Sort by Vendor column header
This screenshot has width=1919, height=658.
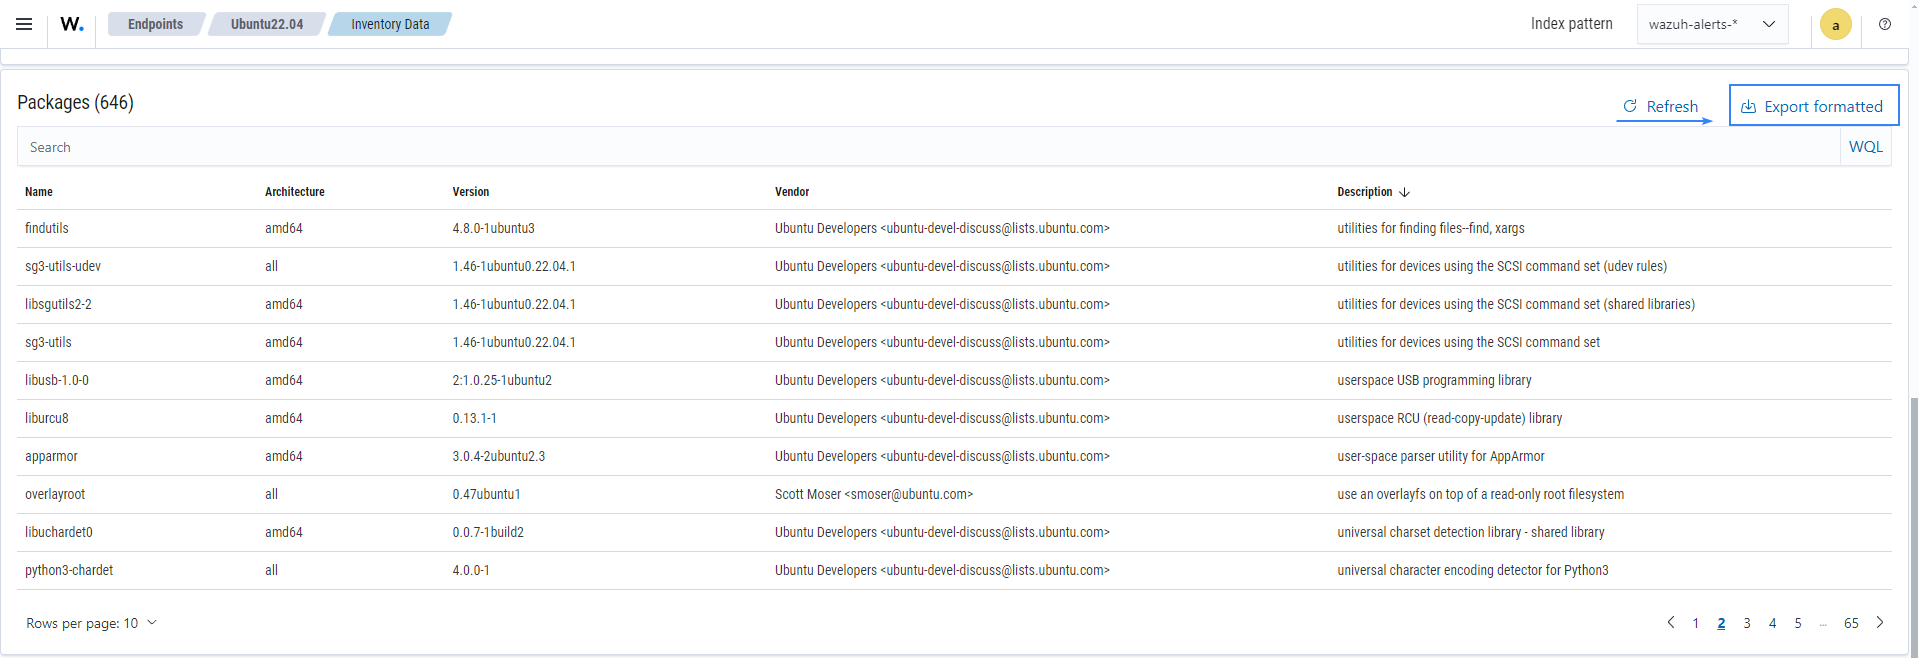pyautogui.click(x=792, y=192)
